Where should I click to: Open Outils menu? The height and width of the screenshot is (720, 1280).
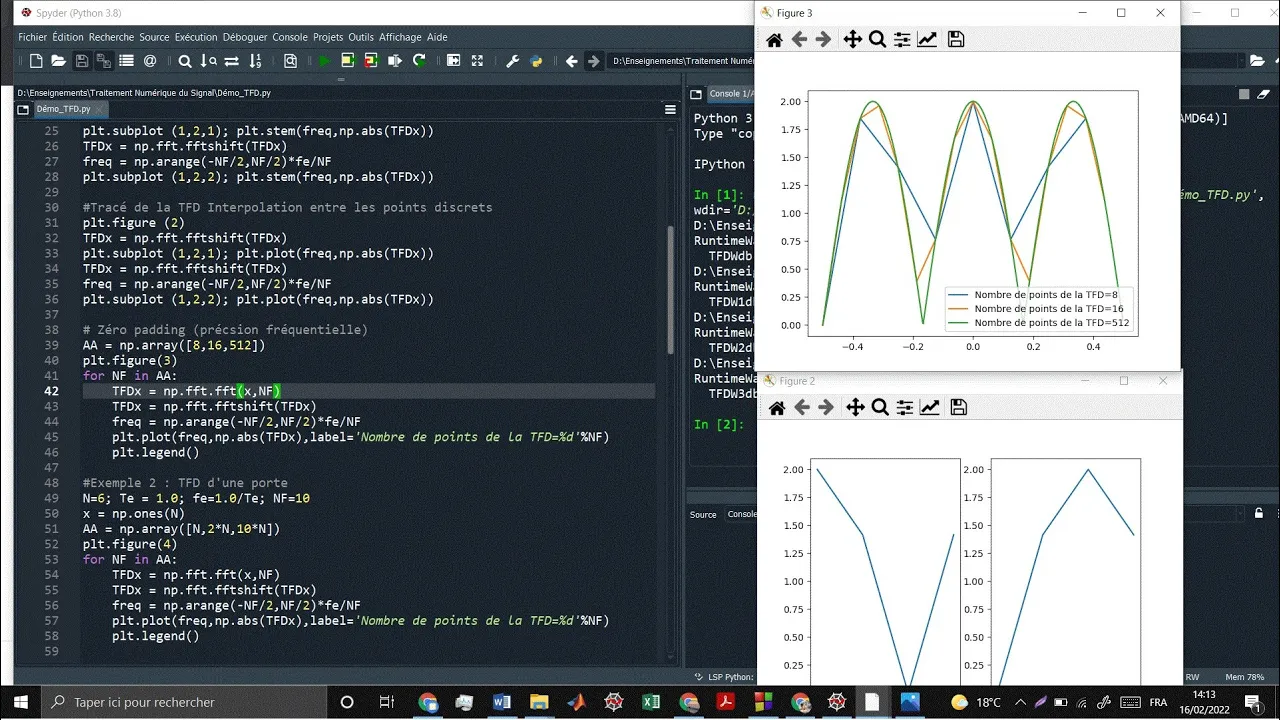coord(361,37)
